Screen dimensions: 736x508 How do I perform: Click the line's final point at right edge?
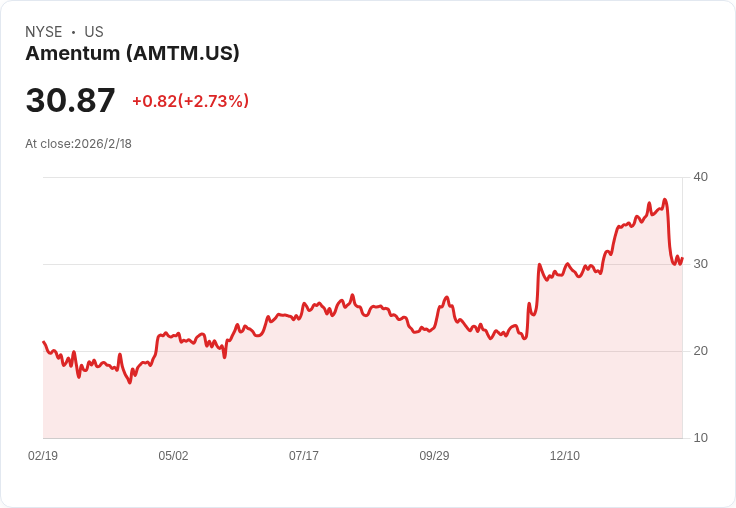click(682, 258)
